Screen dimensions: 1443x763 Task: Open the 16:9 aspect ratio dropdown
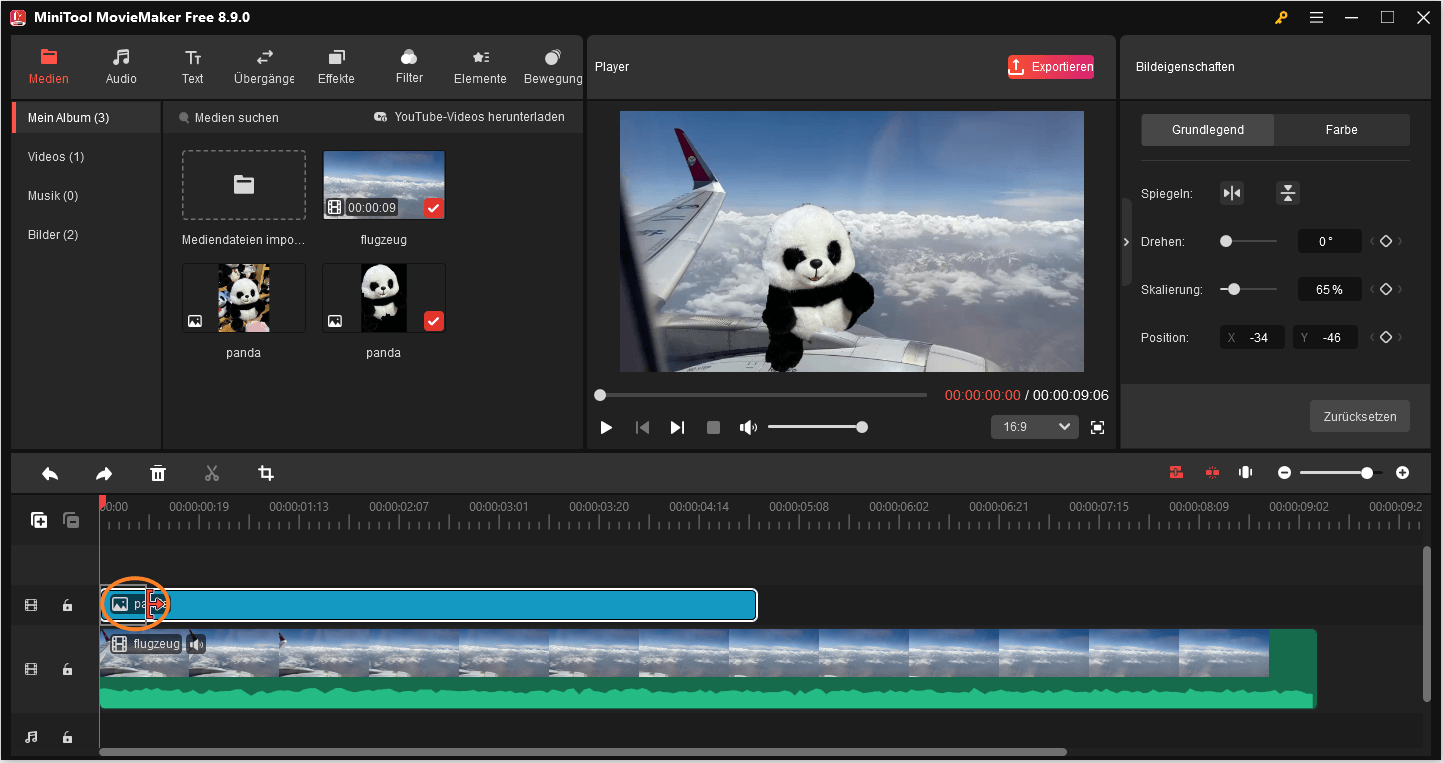(x=1034, y=427)
